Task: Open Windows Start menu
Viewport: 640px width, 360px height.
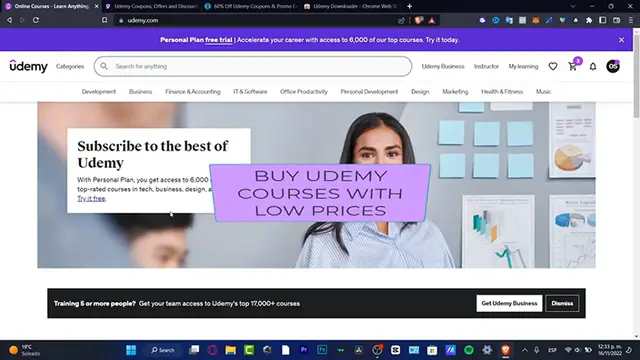Action: pos(131,350)
